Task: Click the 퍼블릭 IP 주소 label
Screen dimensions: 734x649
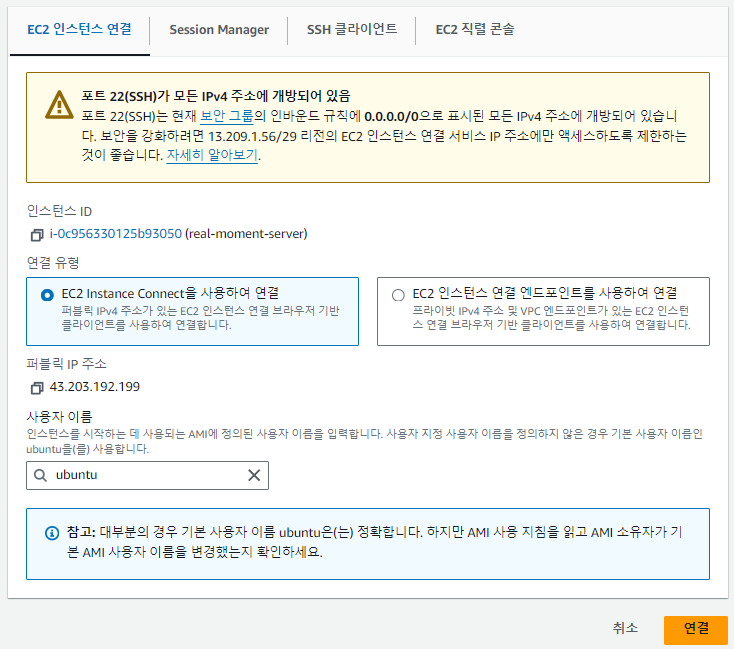Action: click(x=66, y=364)
